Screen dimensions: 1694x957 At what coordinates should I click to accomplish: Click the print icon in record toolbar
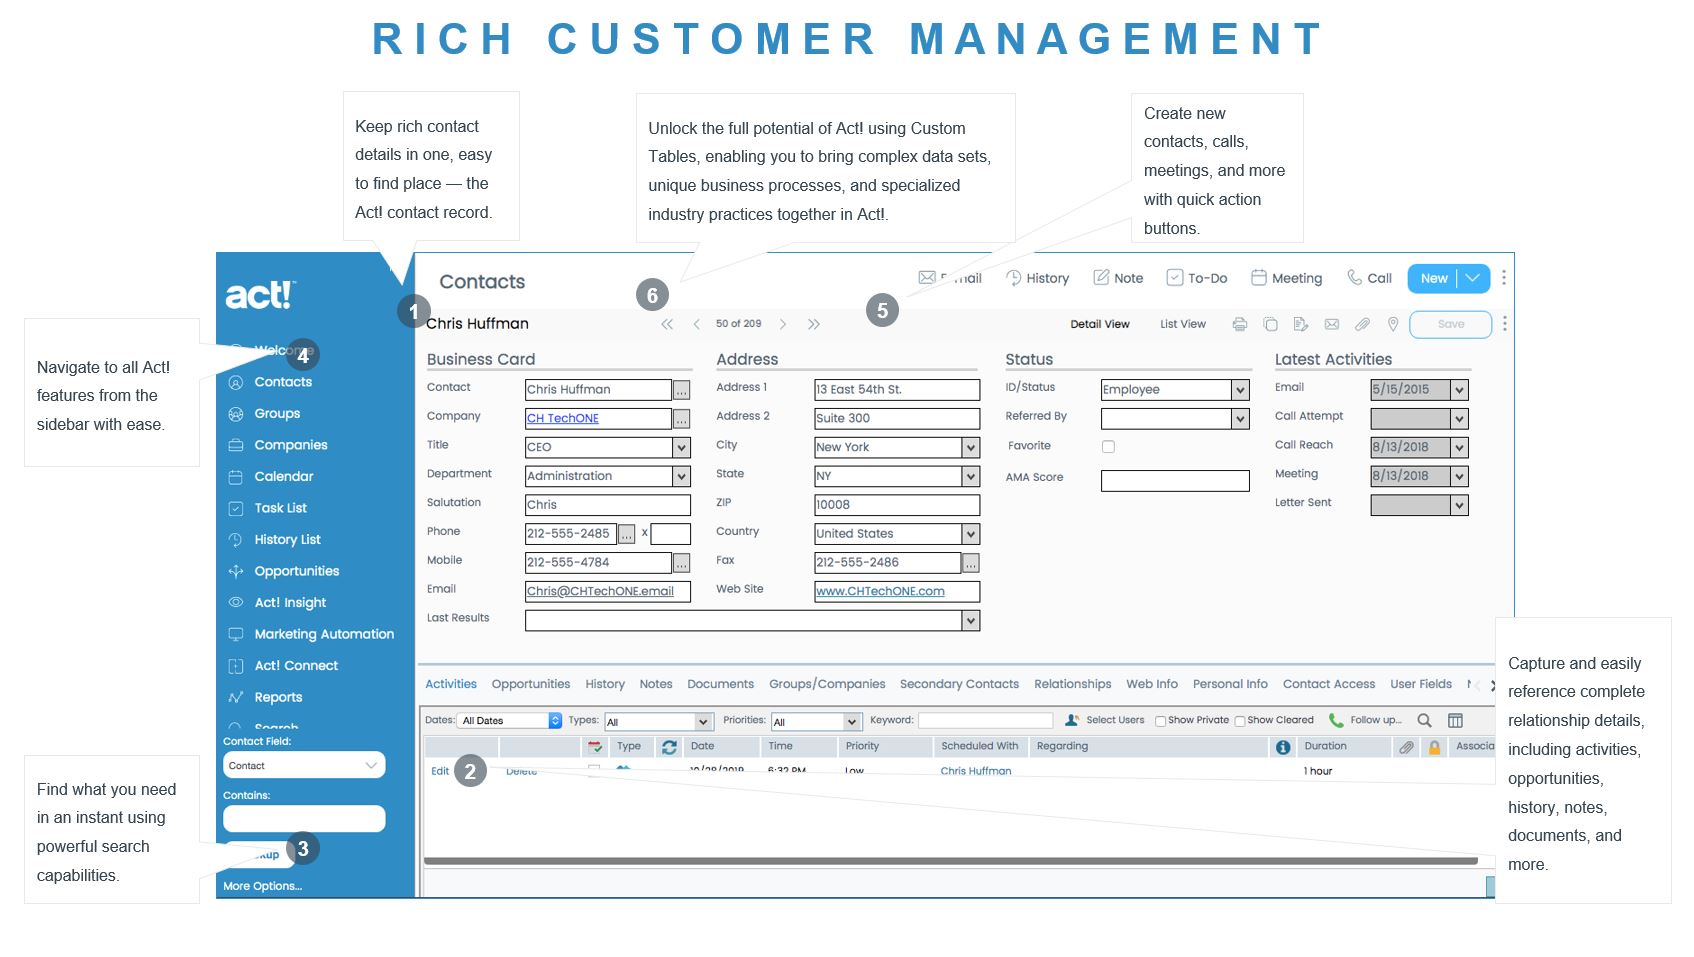(1240, 324)
